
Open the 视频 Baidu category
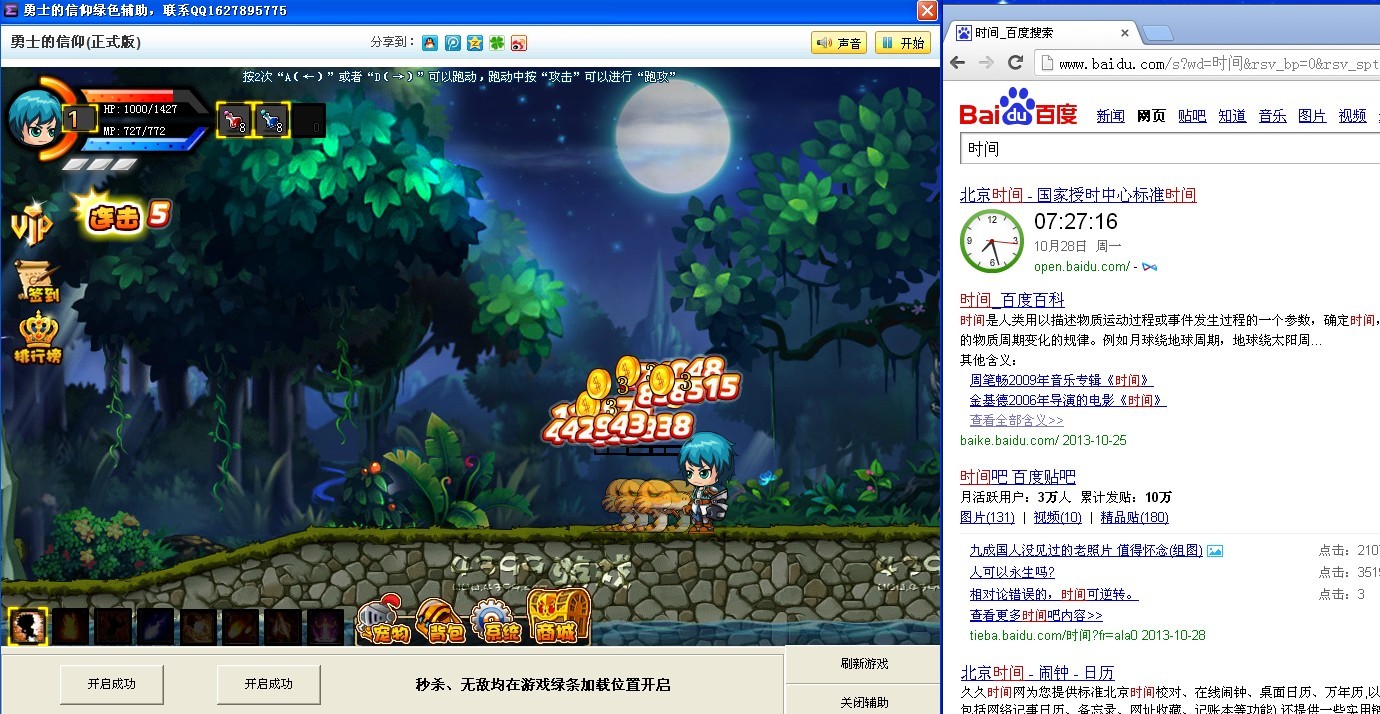pos(1352,116)
